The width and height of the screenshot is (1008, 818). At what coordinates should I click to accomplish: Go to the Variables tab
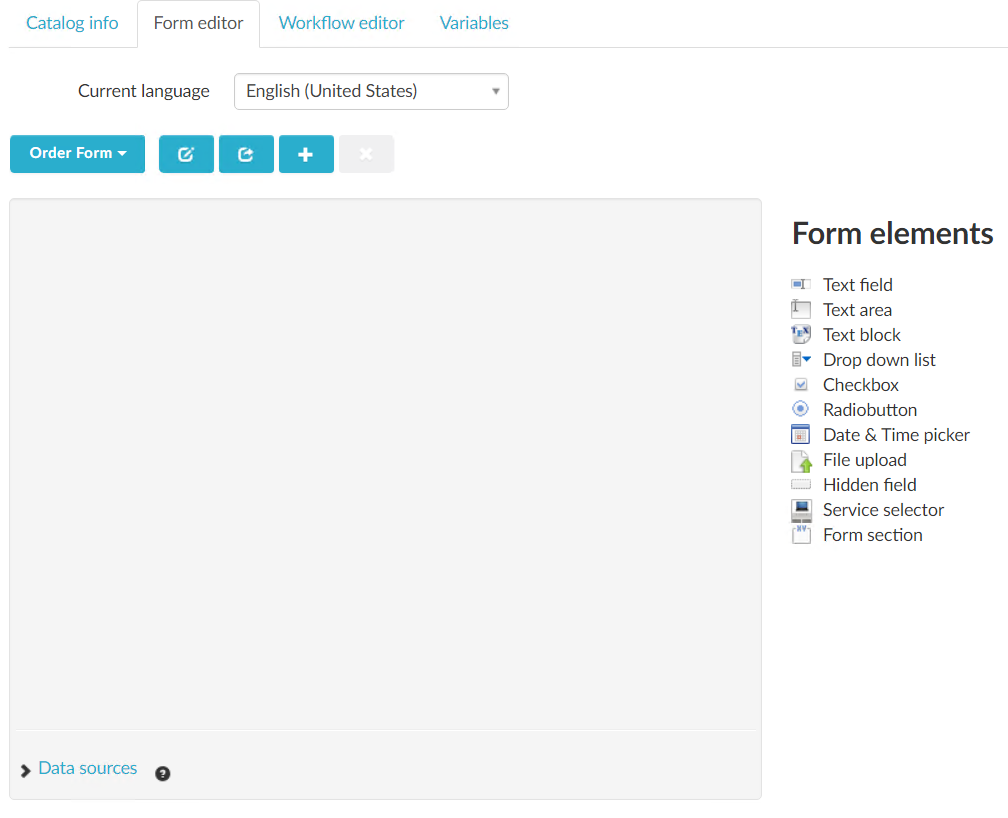click(x=474, y=23)
